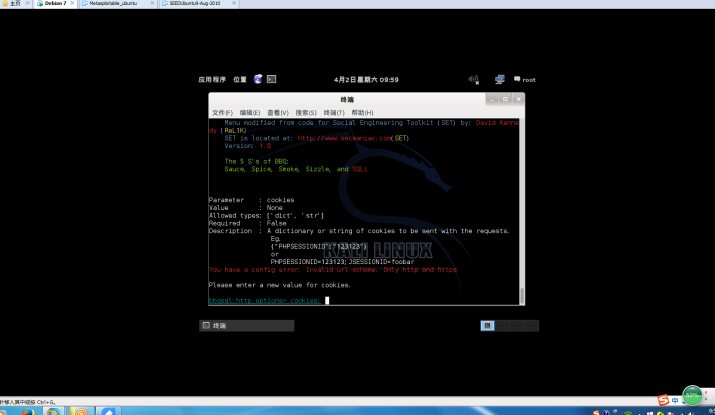
Task: Click the green circular floating widget
Action: click(x=693, y=395)
